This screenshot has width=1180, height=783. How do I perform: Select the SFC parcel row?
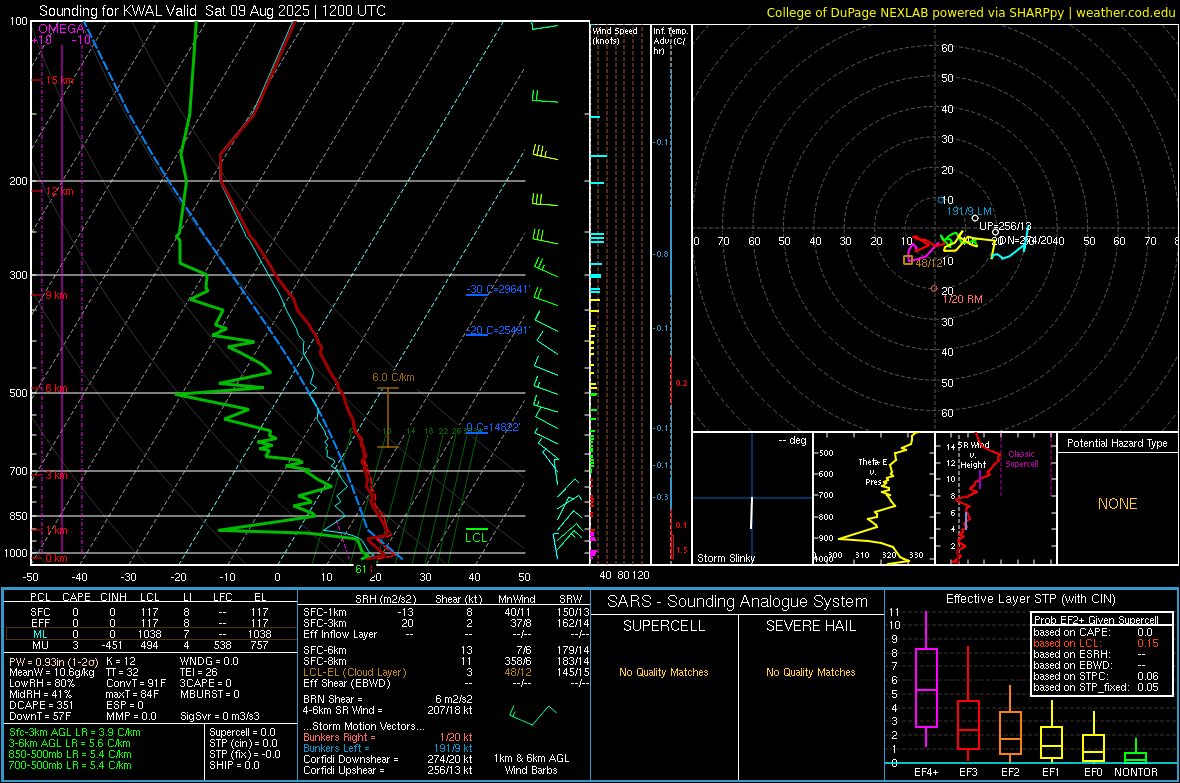pyautogui.click(x=149, y=612)
